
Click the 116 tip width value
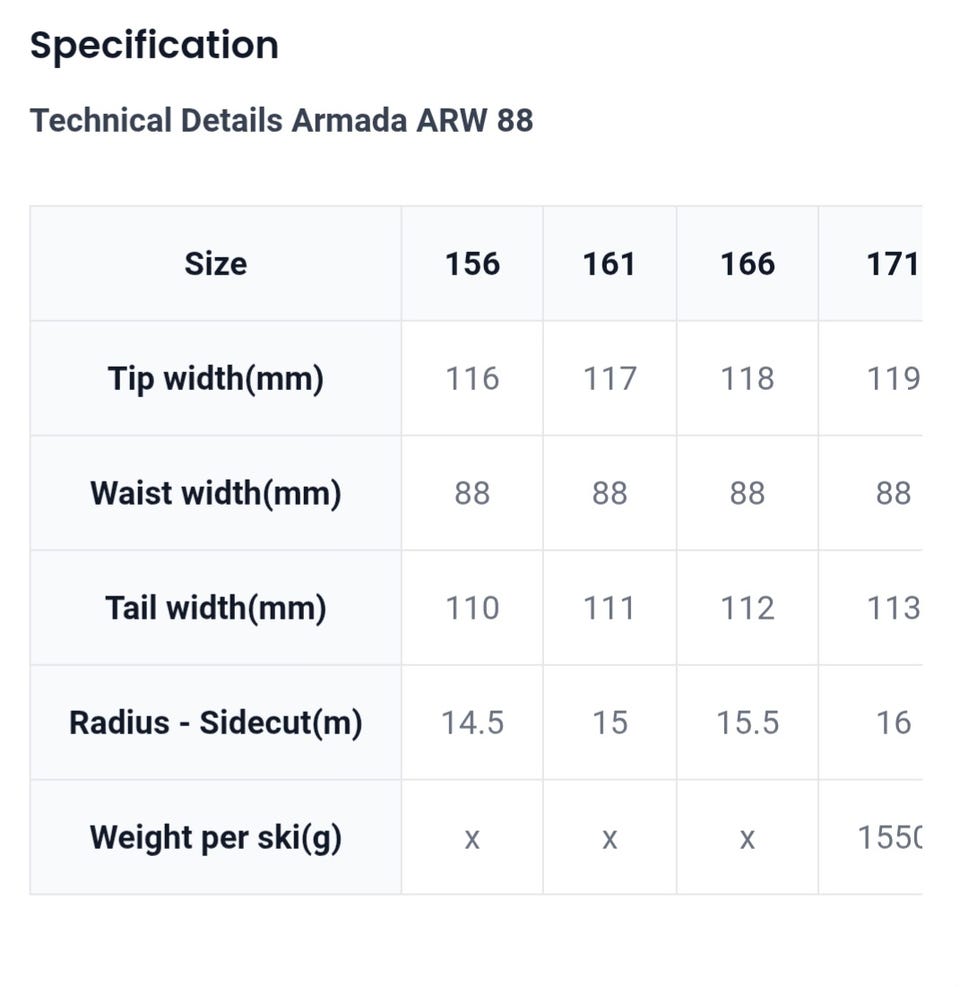pyautogui.click(x=472, y=379)
